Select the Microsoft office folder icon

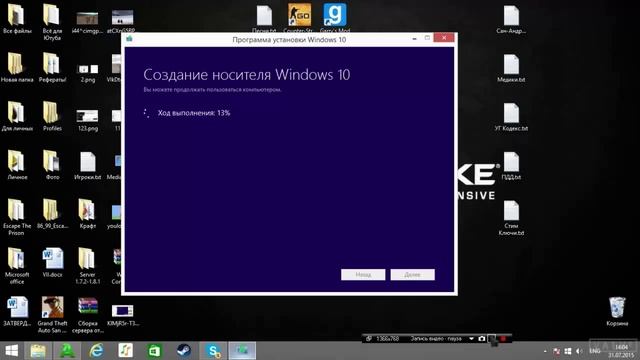pos(16,266)
